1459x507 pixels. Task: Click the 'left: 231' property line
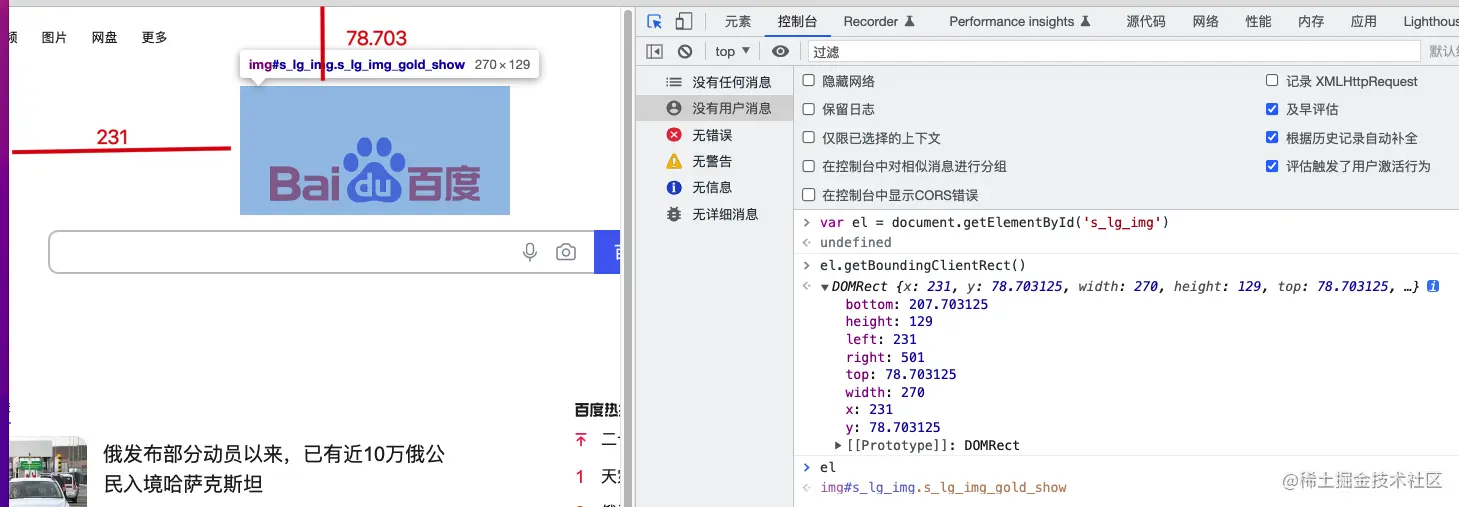881,339
